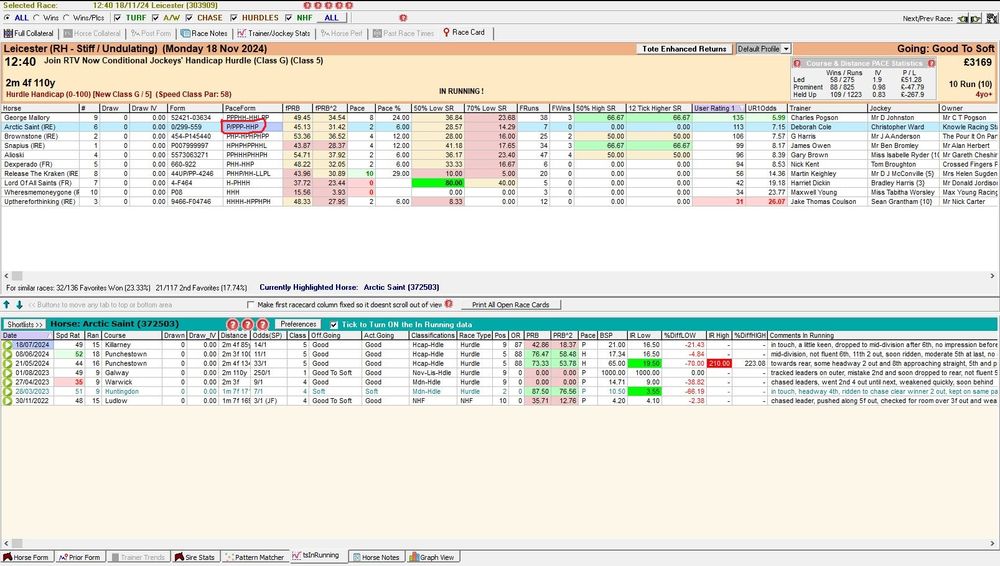
Task: Switch to the Horse Form tab
Action: click(x=27, y=557)
